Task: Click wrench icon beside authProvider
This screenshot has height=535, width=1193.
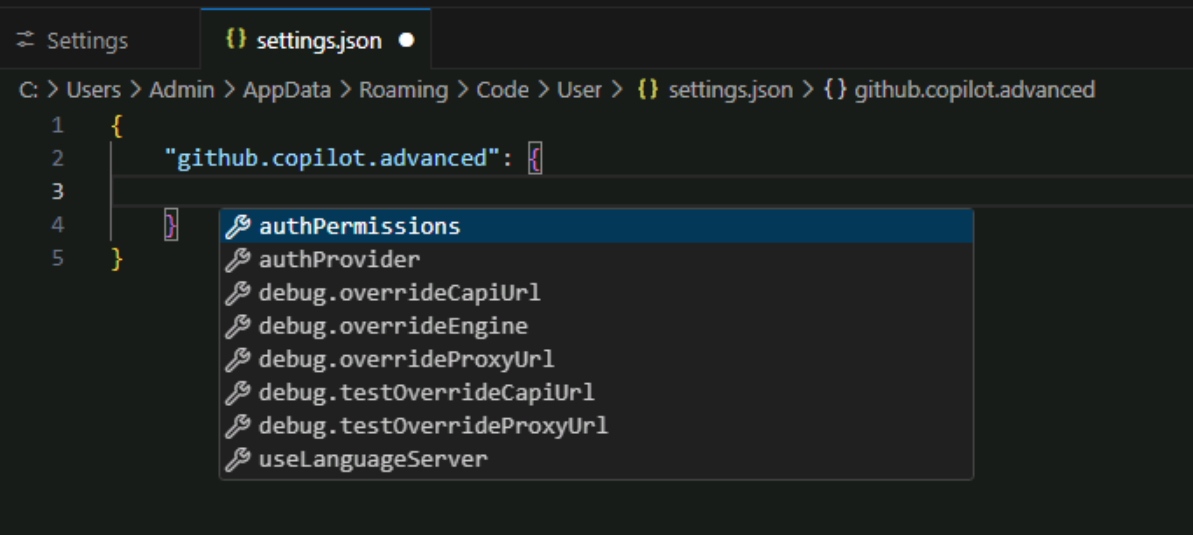Action: tap(238, 260)
